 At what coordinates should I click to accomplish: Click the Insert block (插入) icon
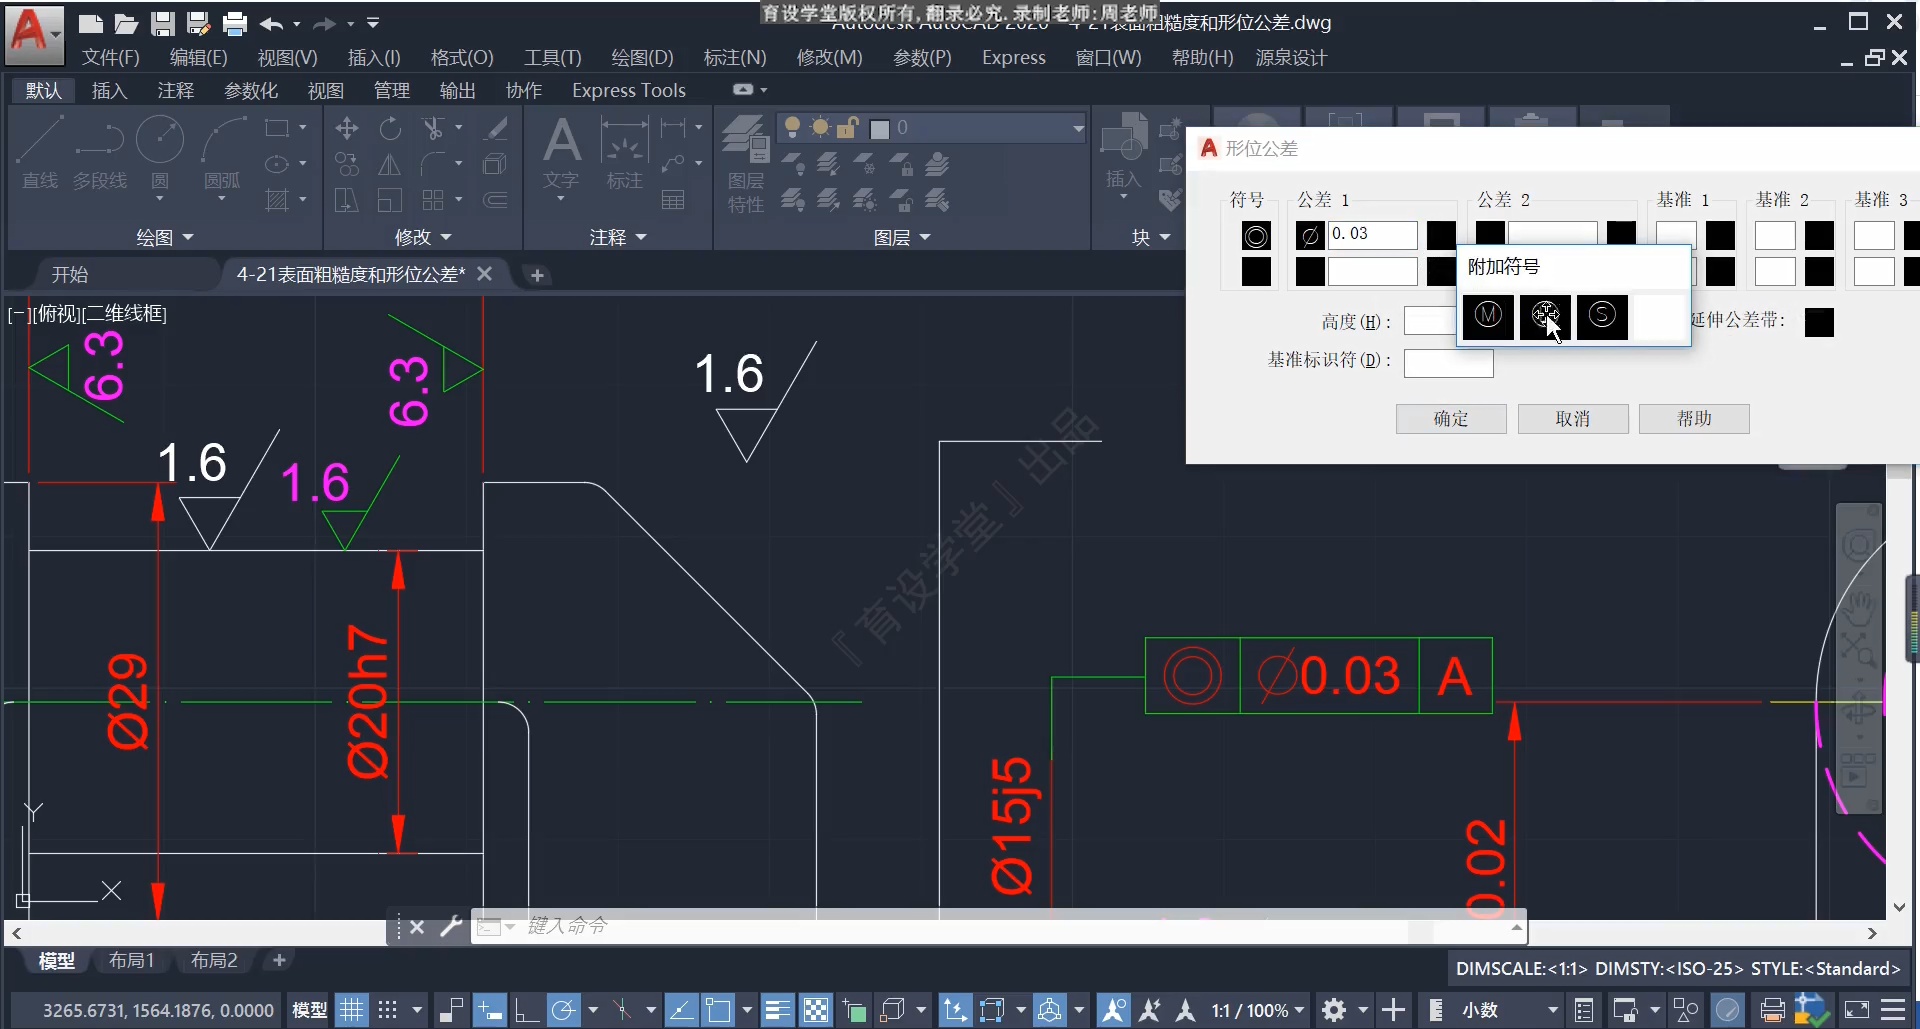(1123, 152)
